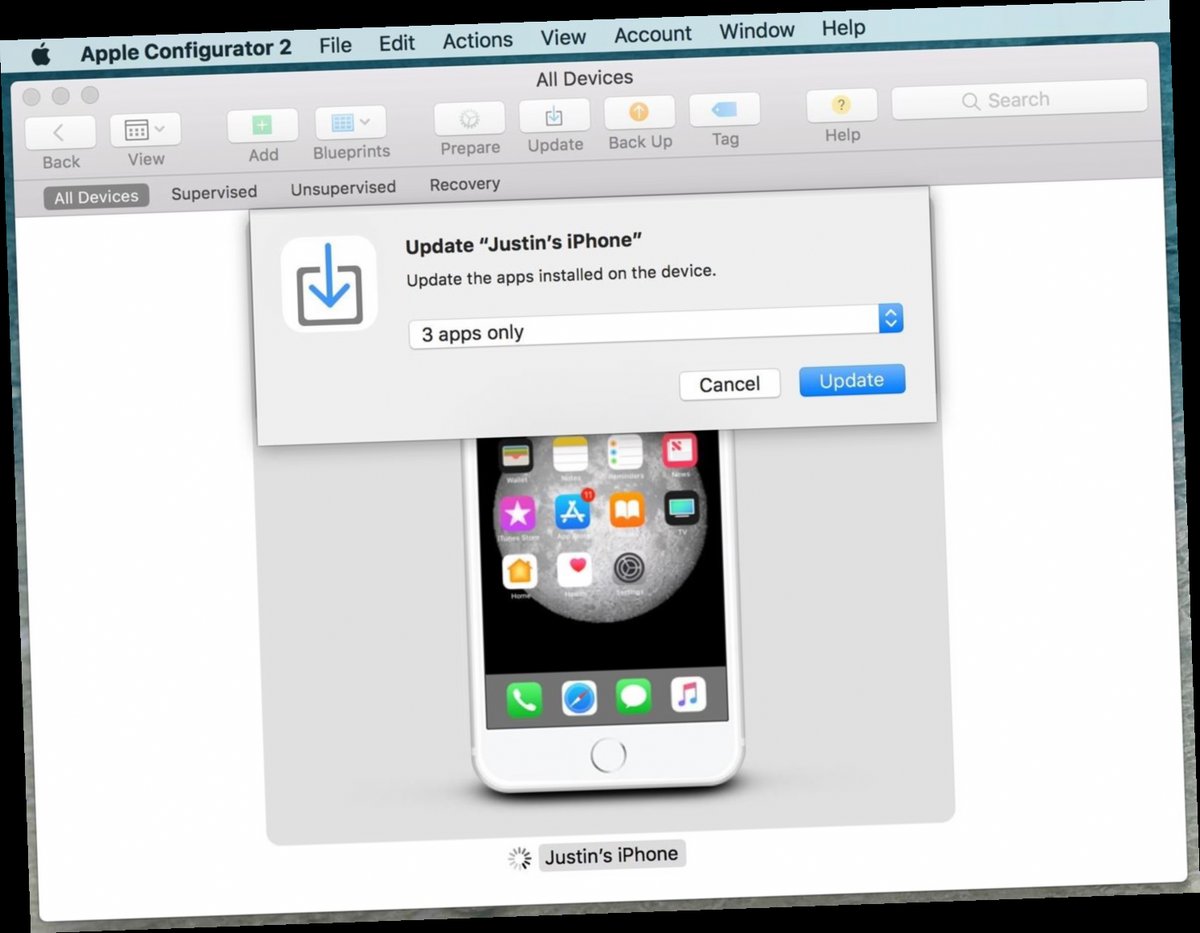Click the iTunes Store star icon on the iPhone
The width and height of the screenshot is (1200, 933).
pos(517,515)
